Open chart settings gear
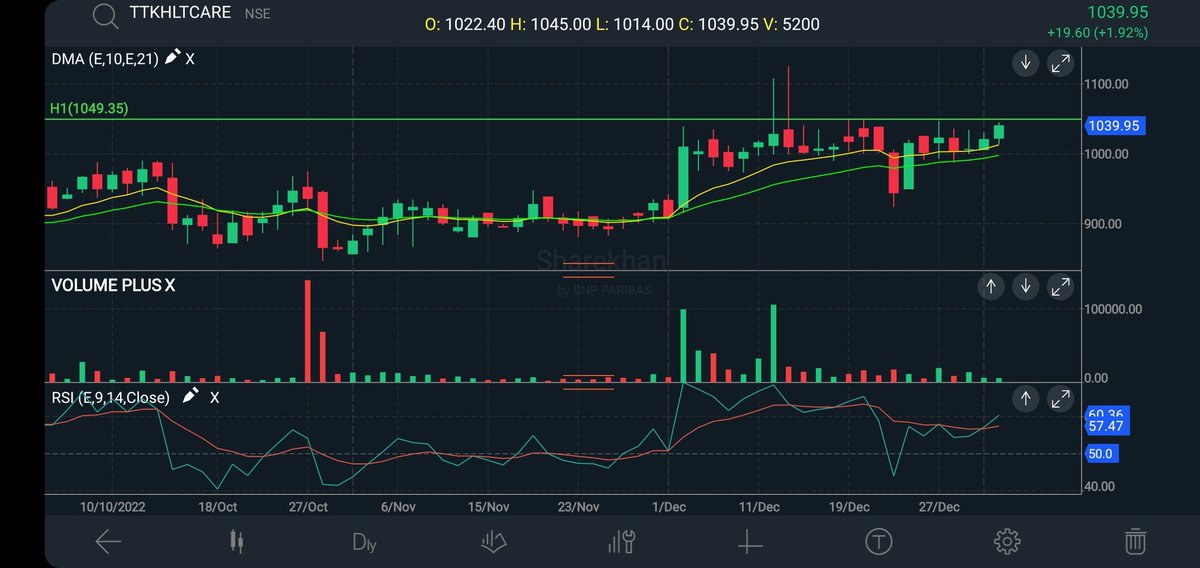The height and width of the screenshot is (568, 1200). [x=1007, y=542]
